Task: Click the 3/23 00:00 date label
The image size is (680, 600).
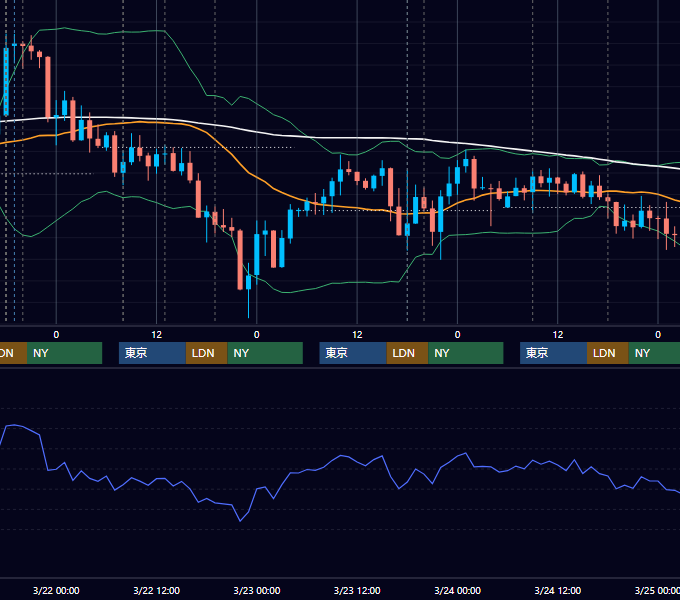Action: [x=257, y=590]
